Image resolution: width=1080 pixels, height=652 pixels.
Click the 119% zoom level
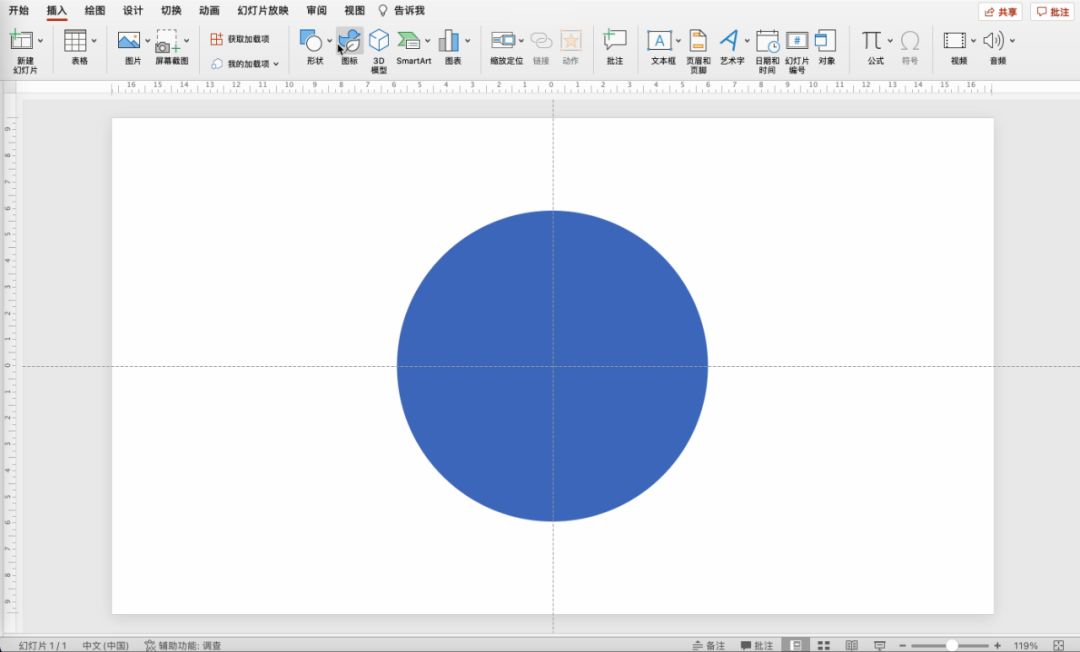(1025, 645)
